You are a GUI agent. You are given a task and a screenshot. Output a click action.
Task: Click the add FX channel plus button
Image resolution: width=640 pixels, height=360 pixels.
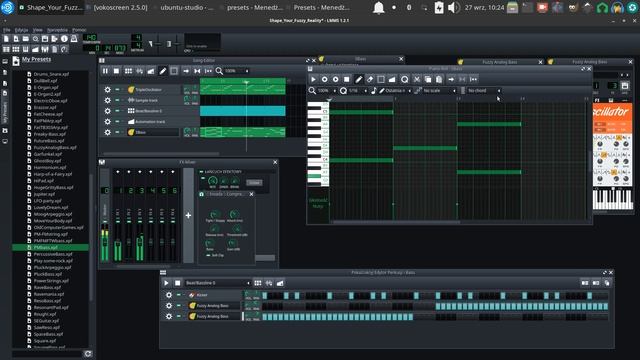188,215
